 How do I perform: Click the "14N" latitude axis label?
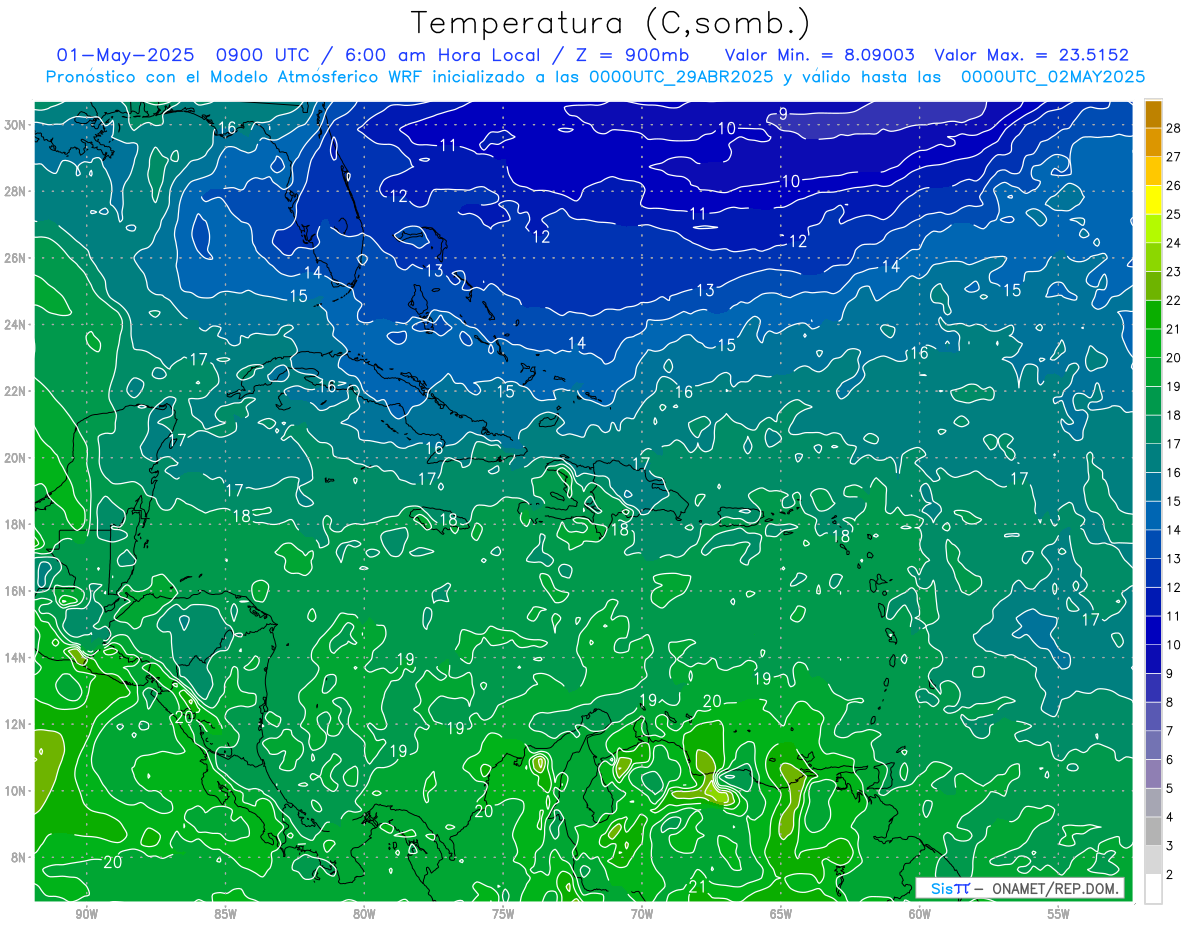pyautogui.click(x=17, y=657)
